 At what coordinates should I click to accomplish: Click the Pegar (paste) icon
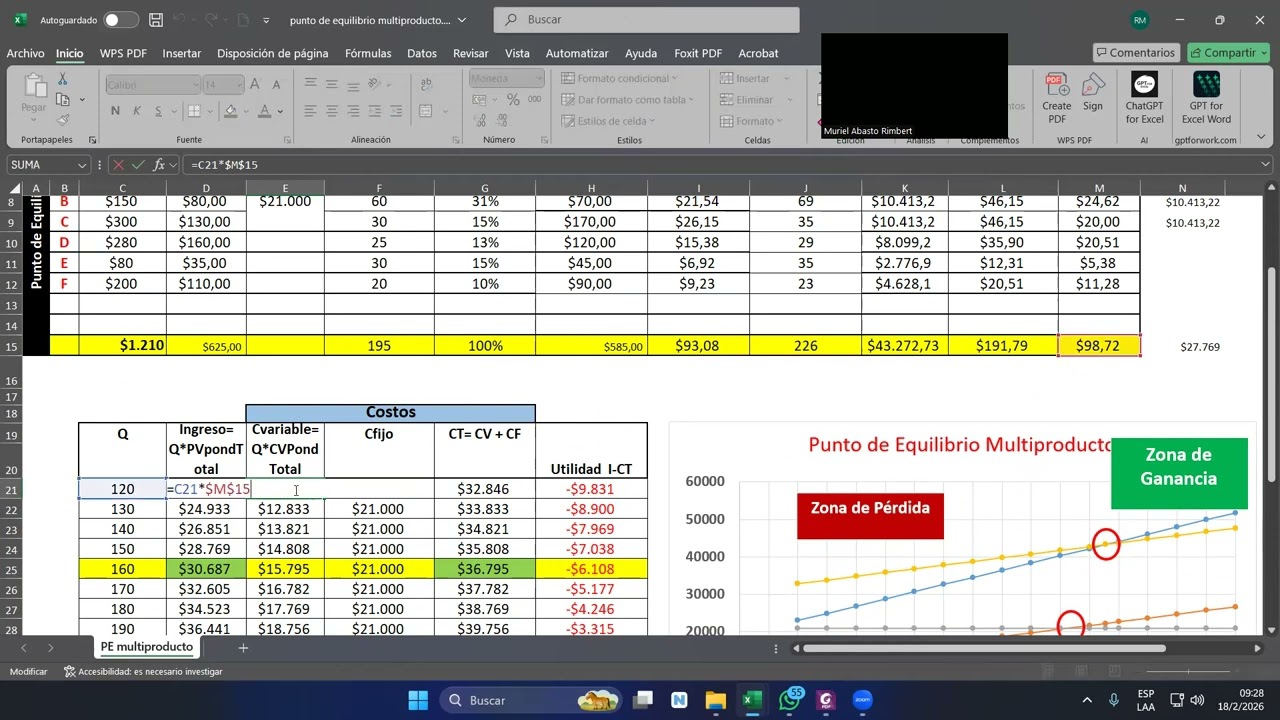click(x=34, y=86)
